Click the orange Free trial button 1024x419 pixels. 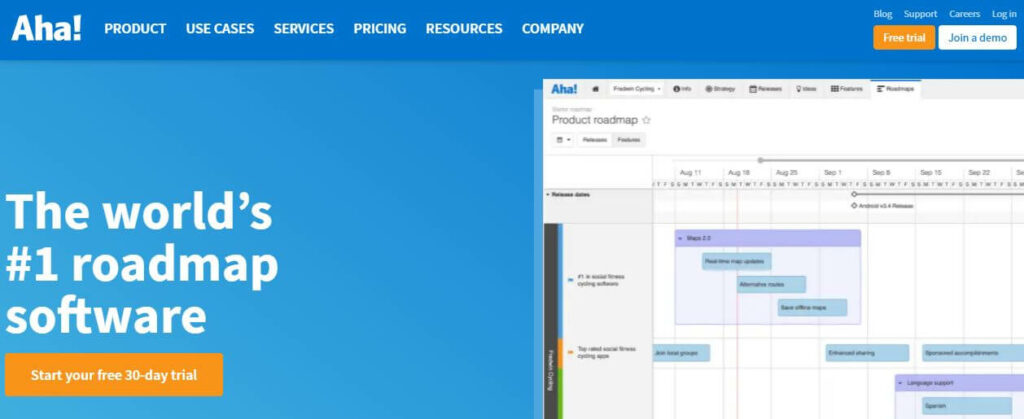[x=904, y=38]
